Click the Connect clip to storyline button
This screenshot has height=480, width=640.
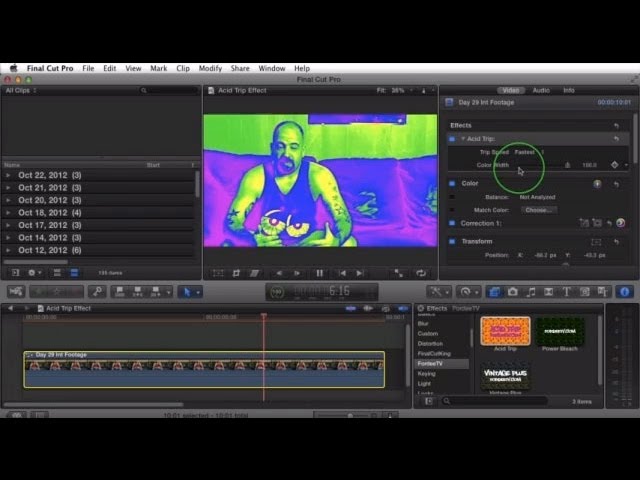(x=120, y=291)
